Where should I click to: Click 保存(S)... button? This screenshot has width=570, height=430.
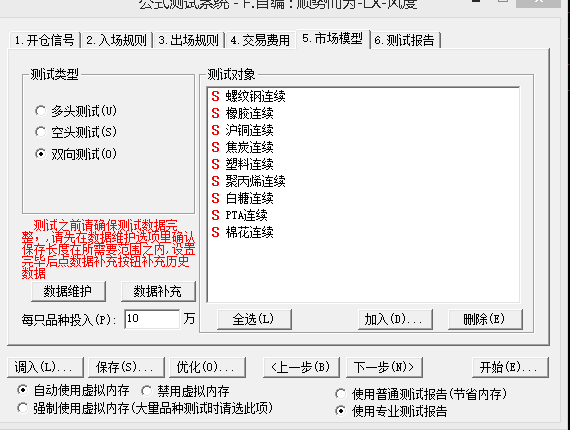(127, 367)
